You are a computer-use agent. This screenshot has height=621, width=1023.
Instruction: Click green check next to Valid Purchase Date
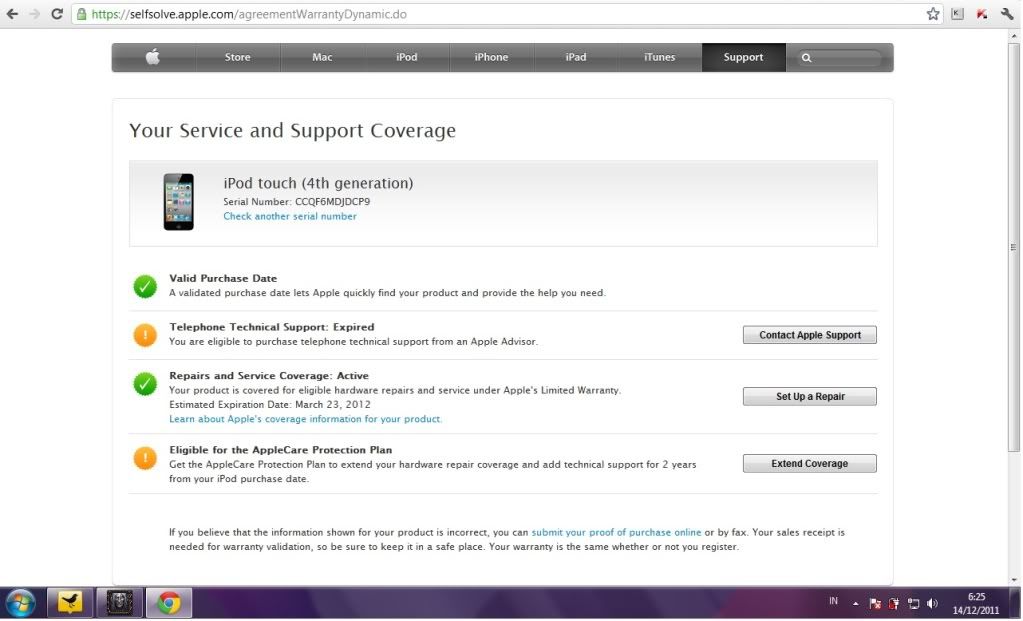(145, 286)
